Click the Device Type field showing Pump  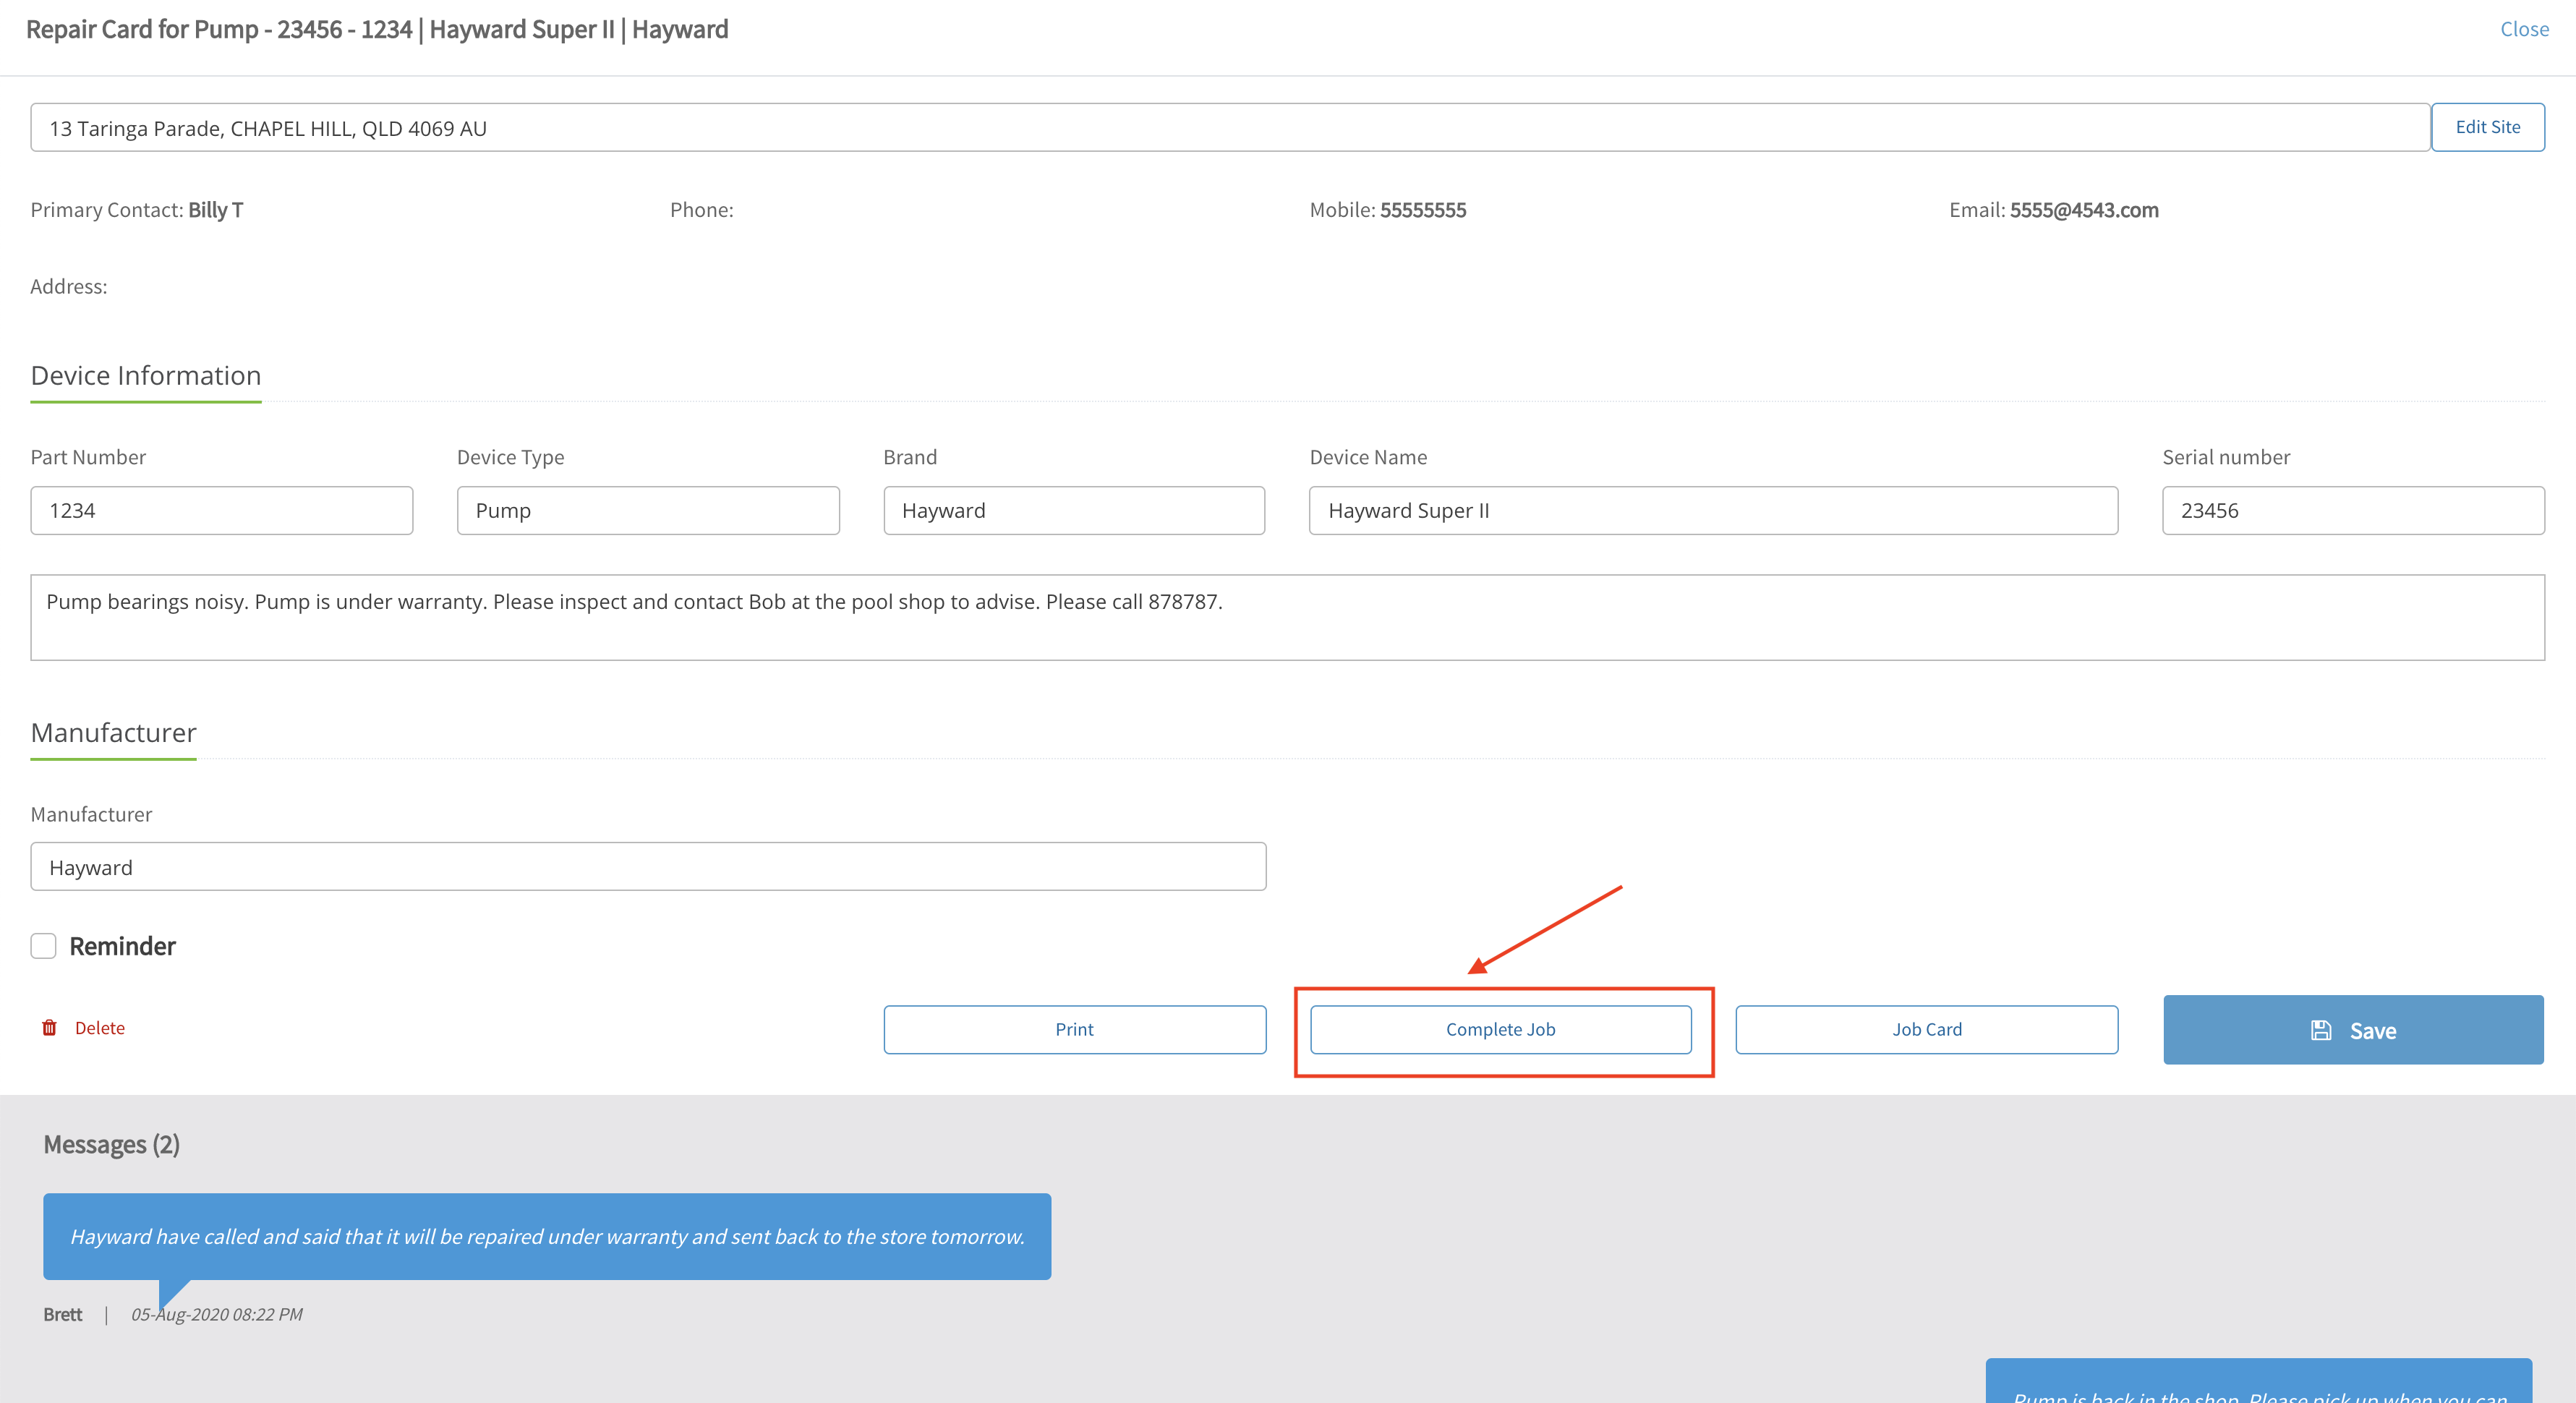[647, 510]
